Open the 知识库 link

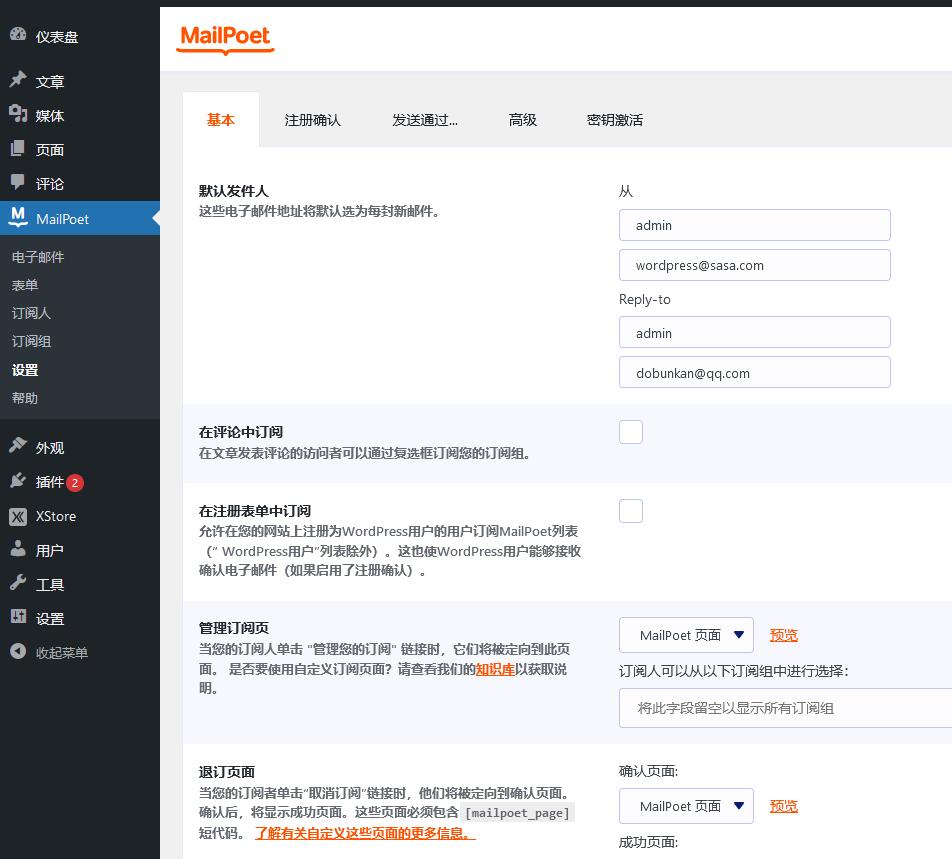click(x=495, y=669)
